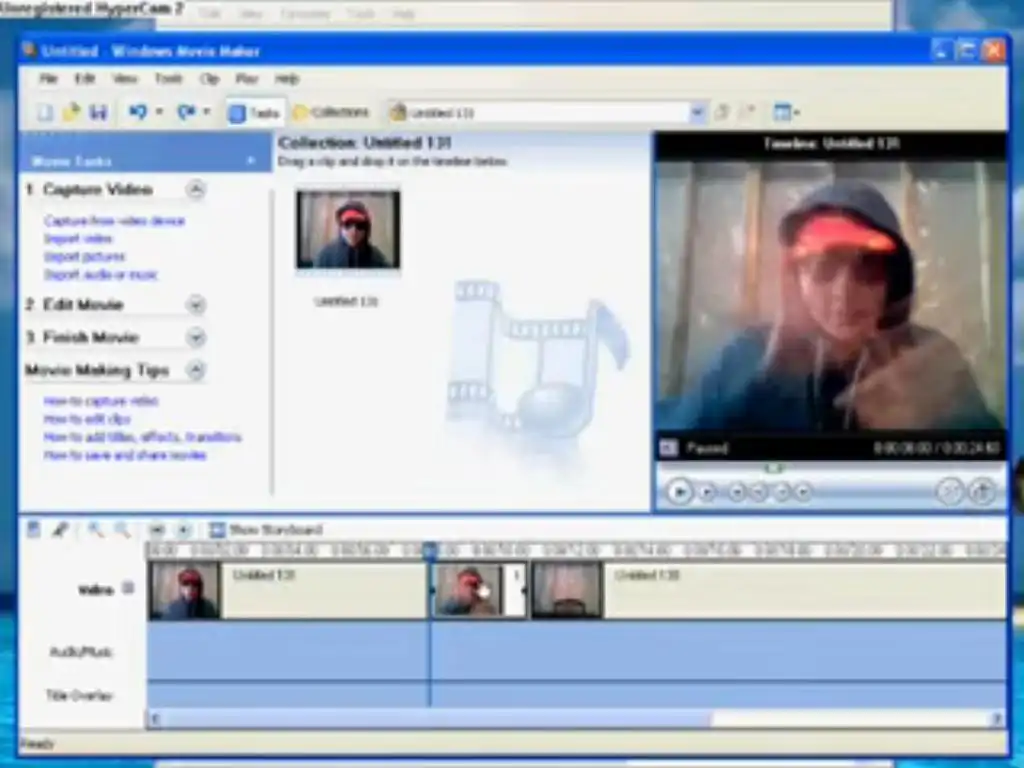Collapse the Capture Video section
The width and height of the screenshot is (1024, 768).
tap(195, 190)
